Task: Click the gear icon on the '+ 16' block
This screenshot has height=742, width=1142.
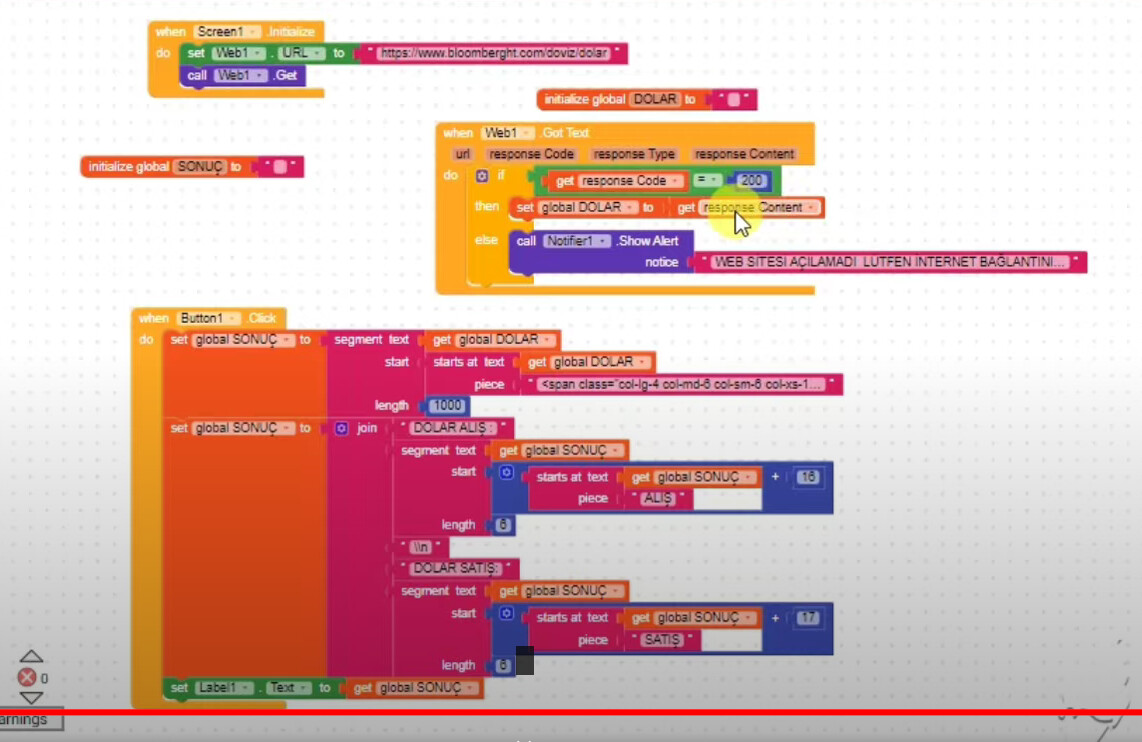Action: [x=506, y=472]
